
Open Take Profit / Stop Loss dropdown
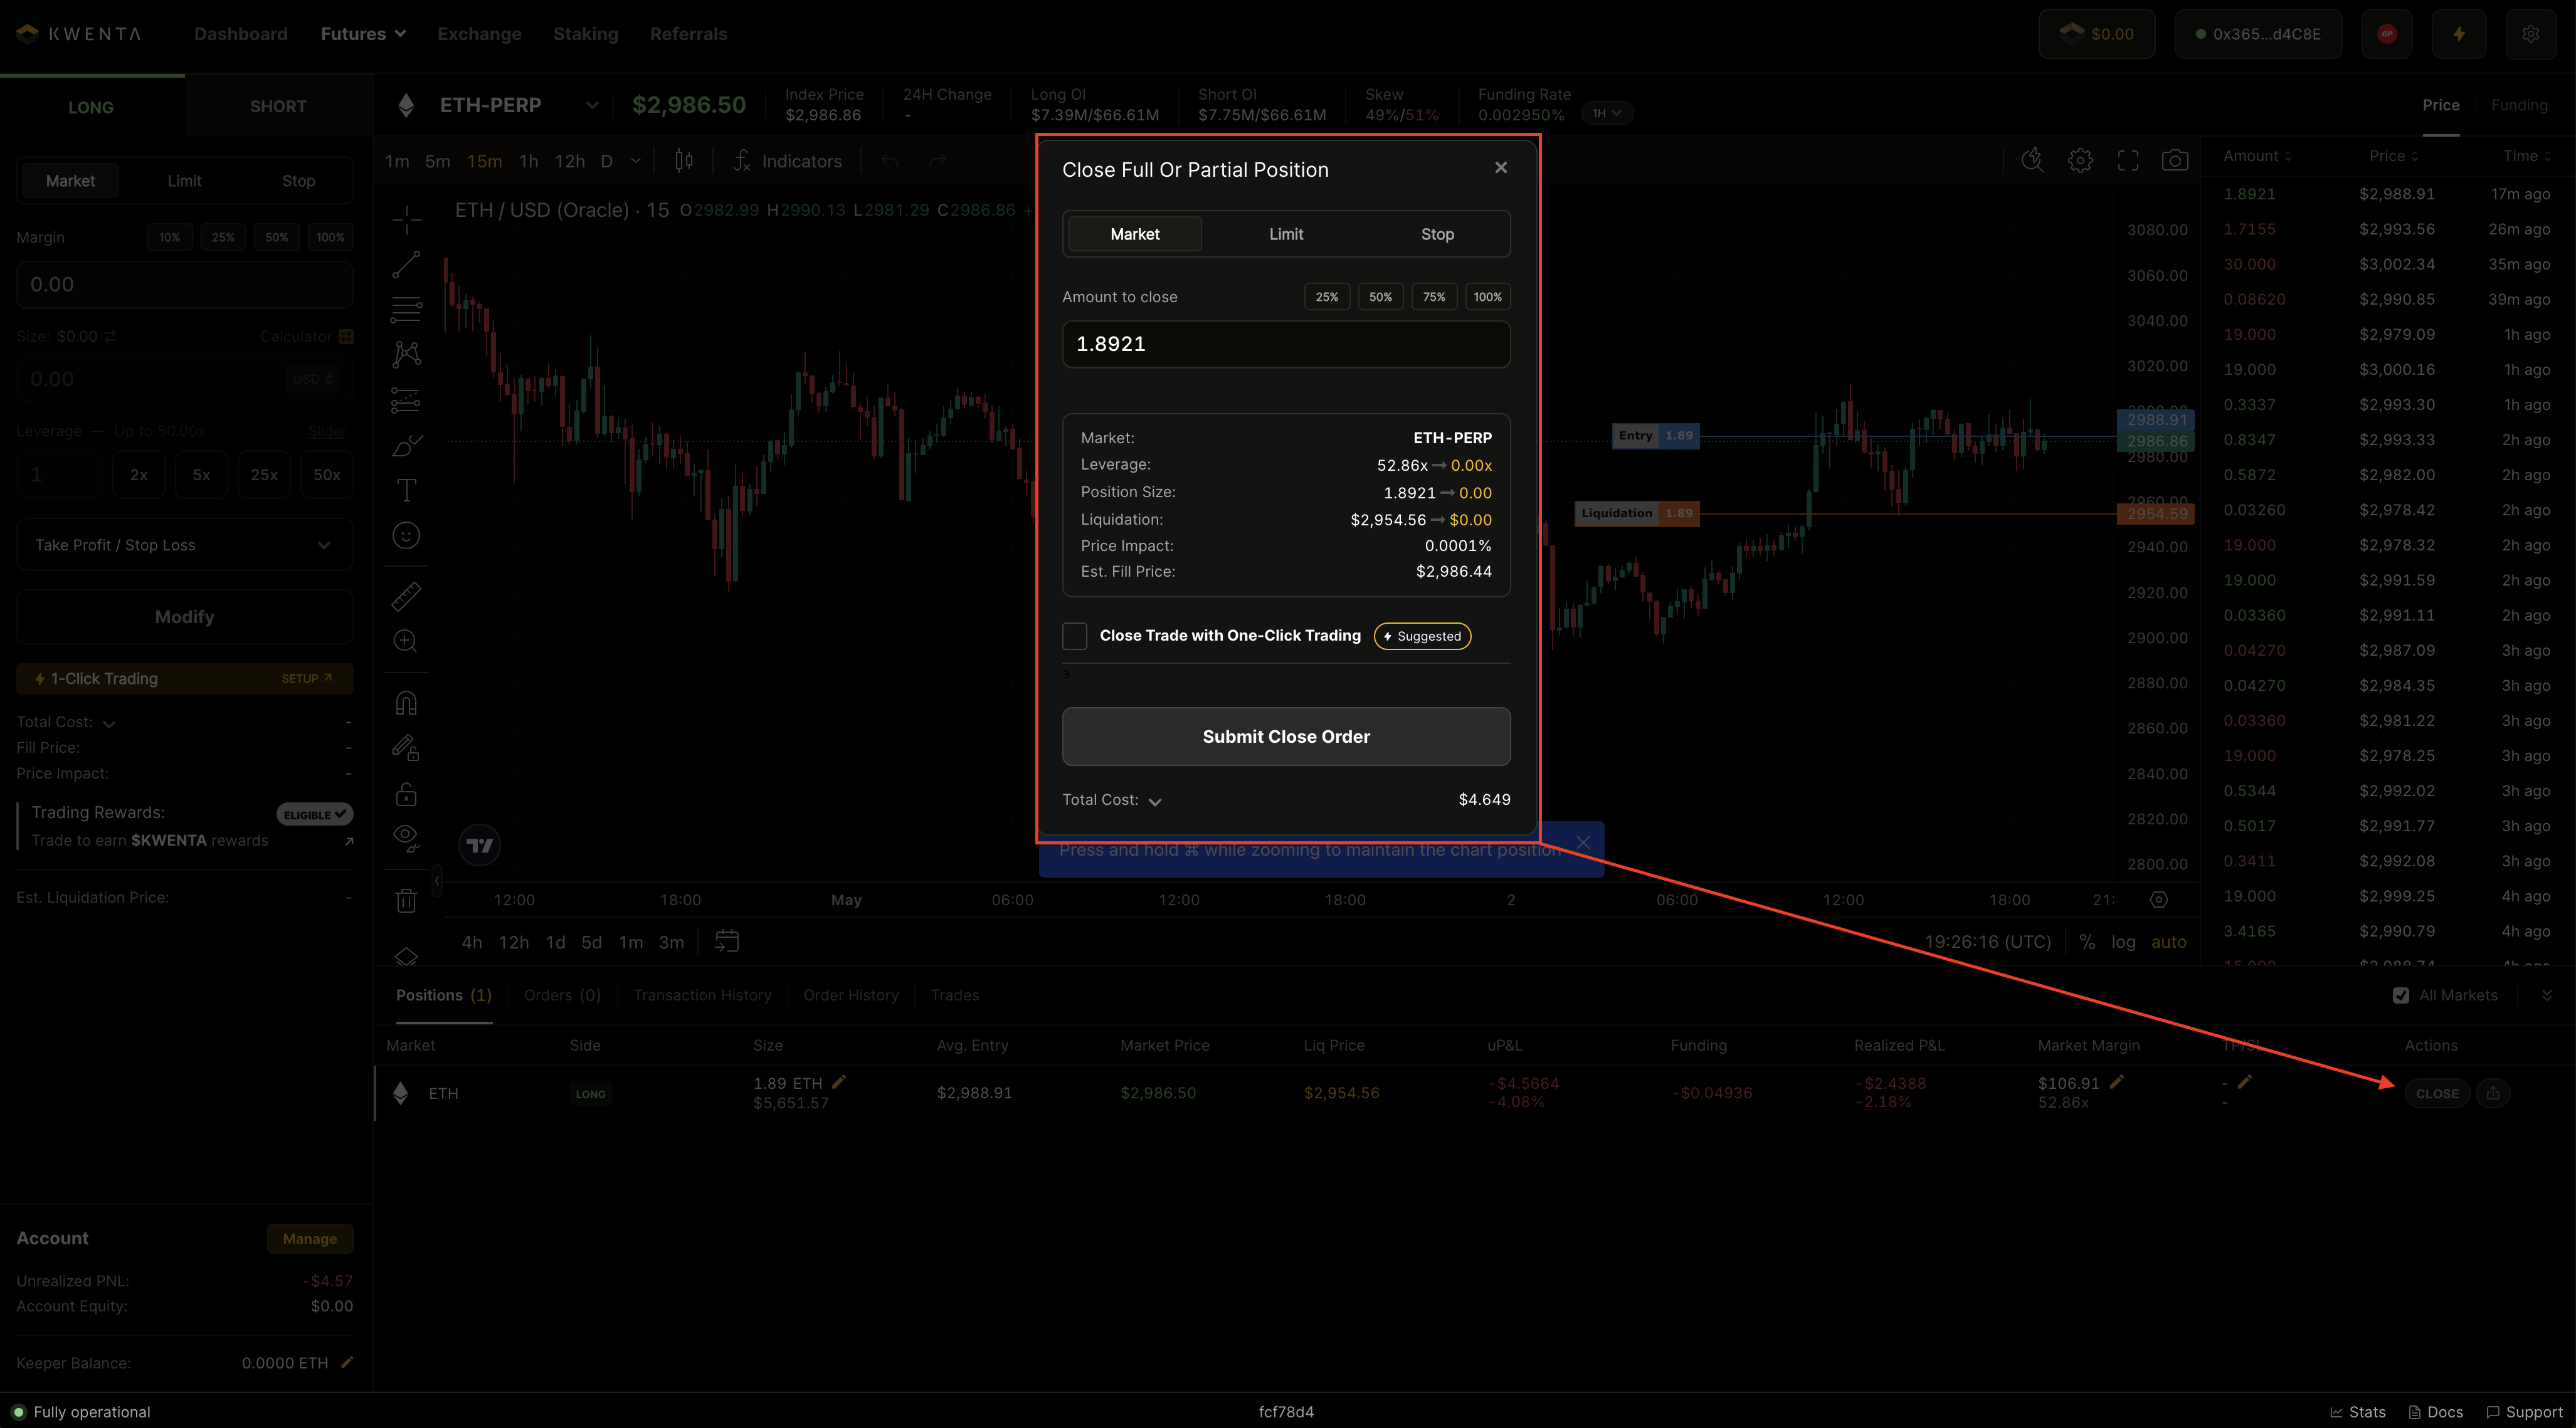[185, 545]
